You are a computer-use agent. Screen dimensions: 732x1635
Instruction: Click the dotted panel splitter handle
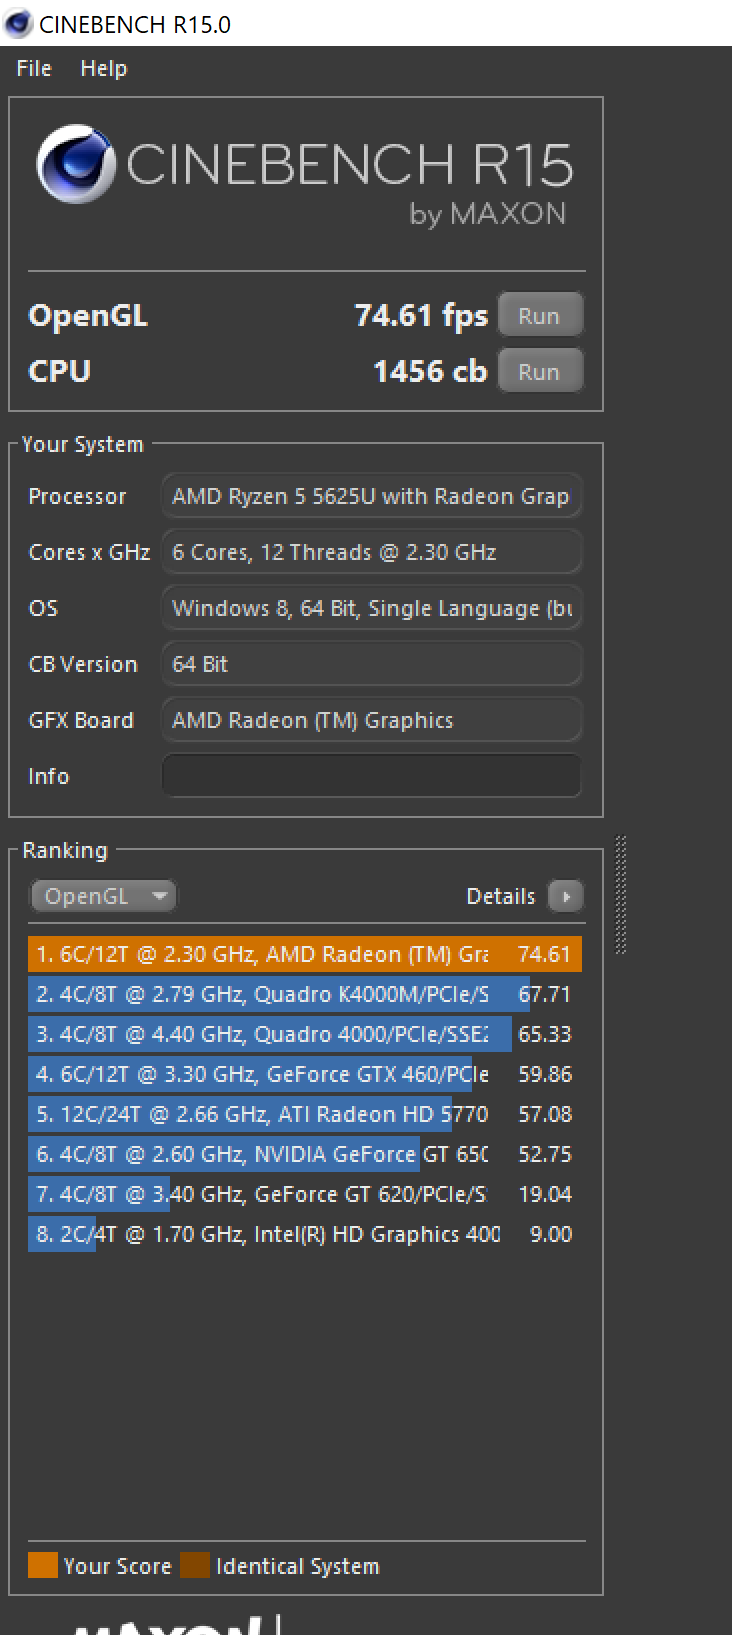click(621, 894)
